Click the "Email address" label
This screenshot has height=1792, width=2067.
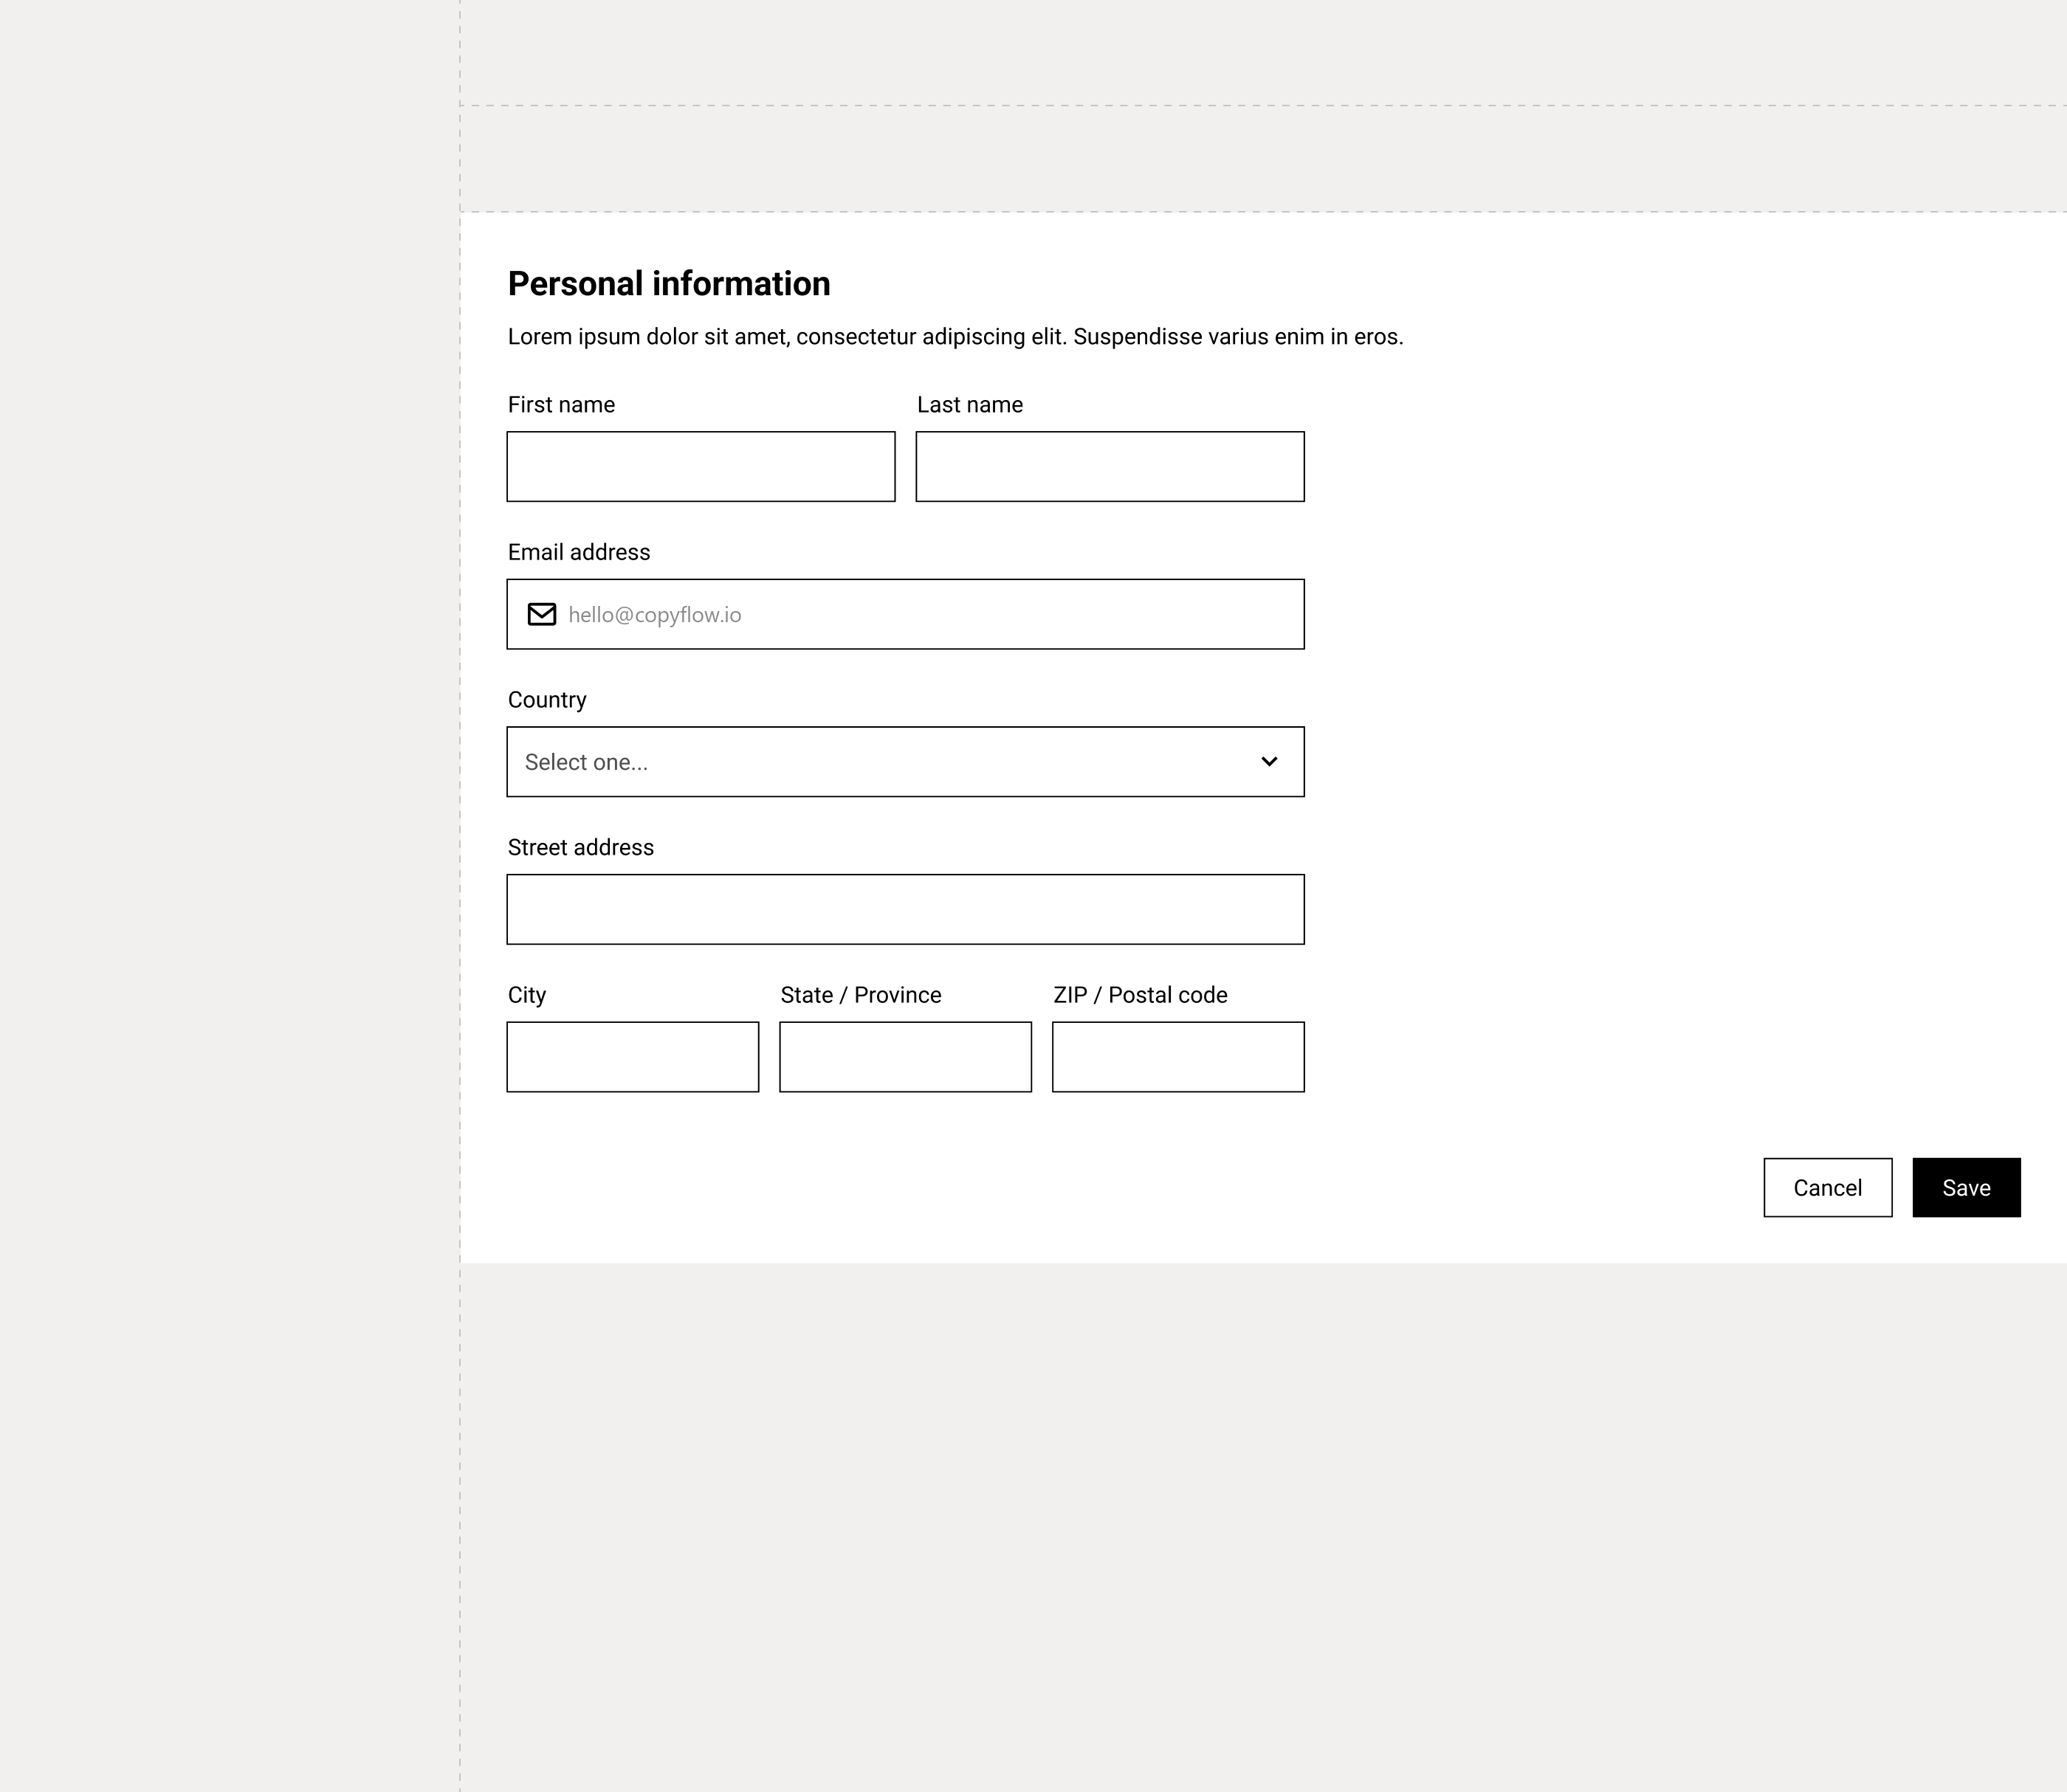point(579,552)
